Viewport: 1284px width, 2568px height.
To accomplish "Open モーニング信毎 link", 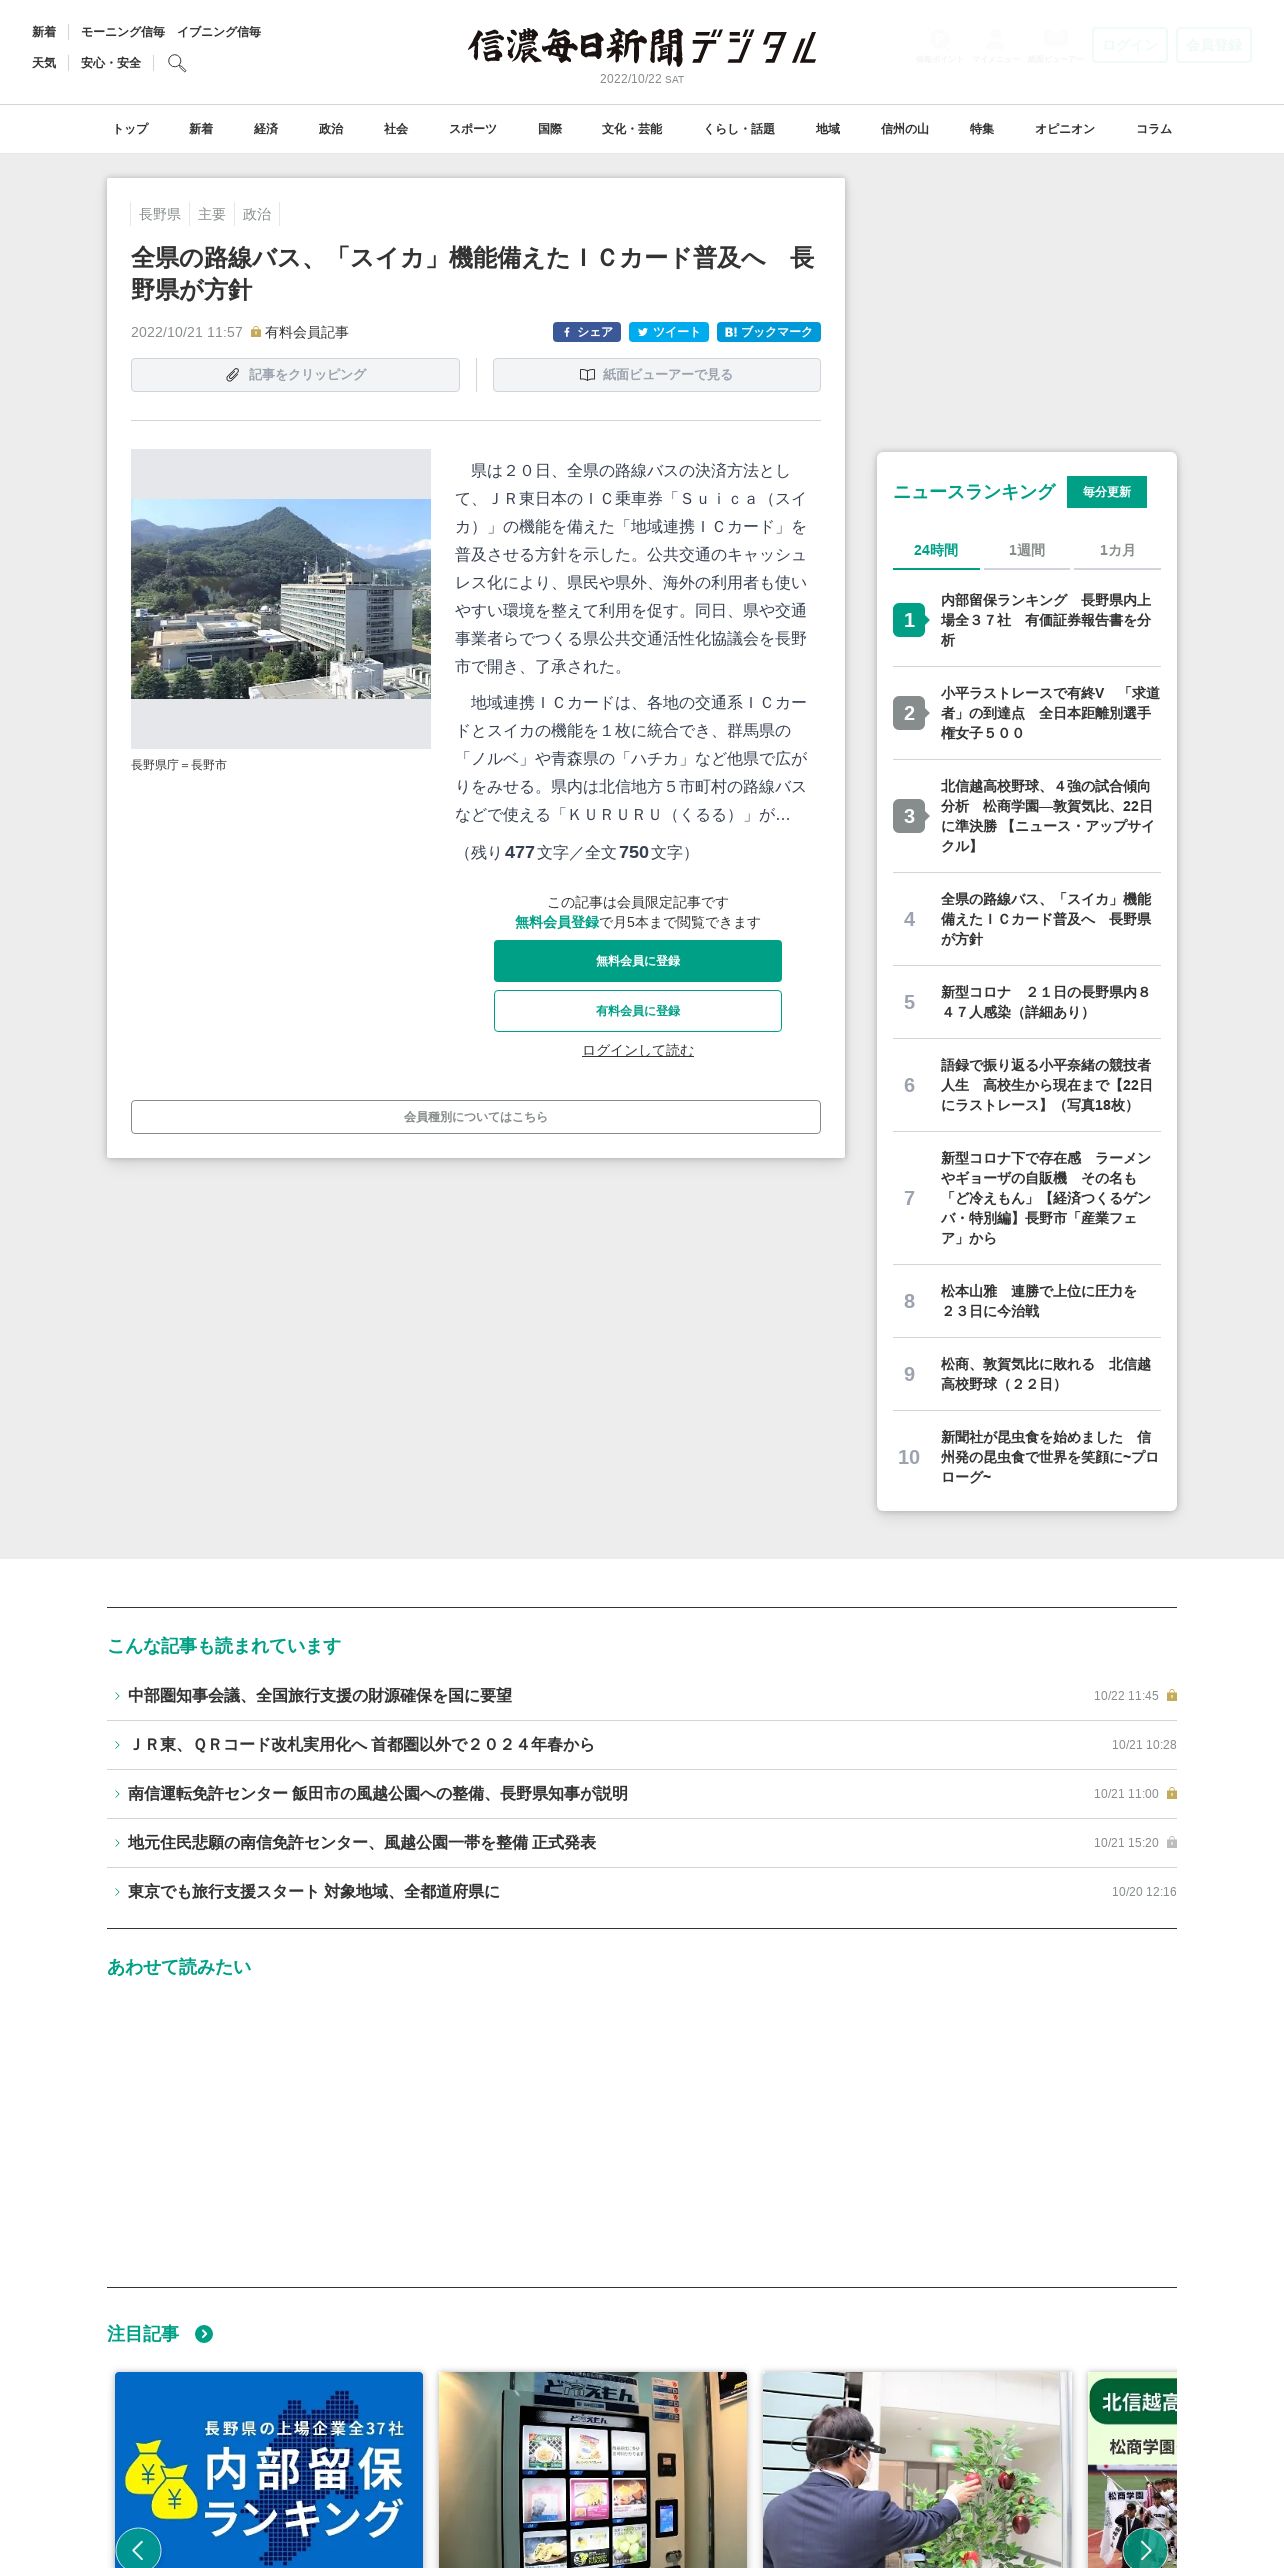I will [123, 32].
